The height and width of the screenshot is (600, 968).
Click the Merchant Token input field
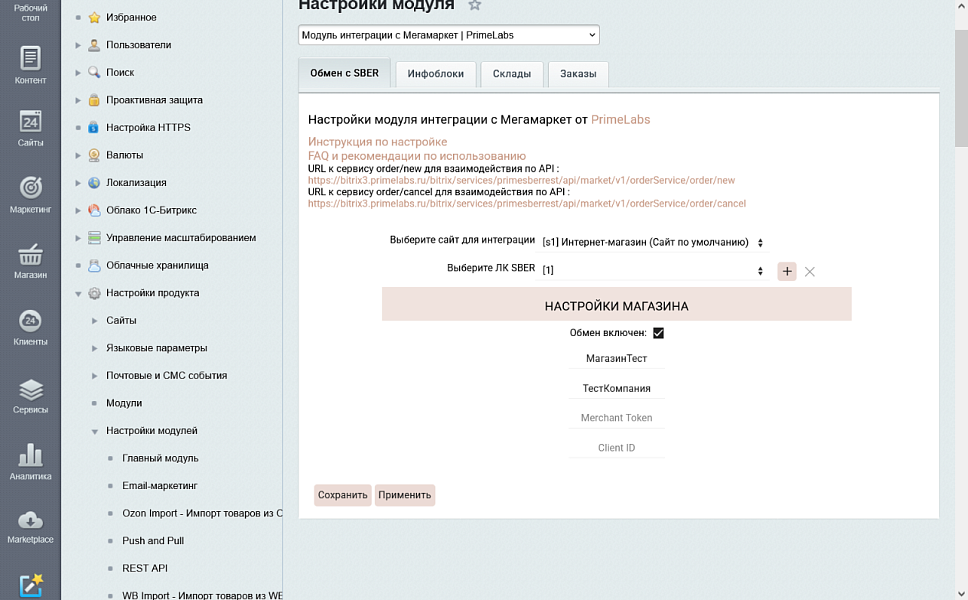pyautogui.click(x=615, y=418)
